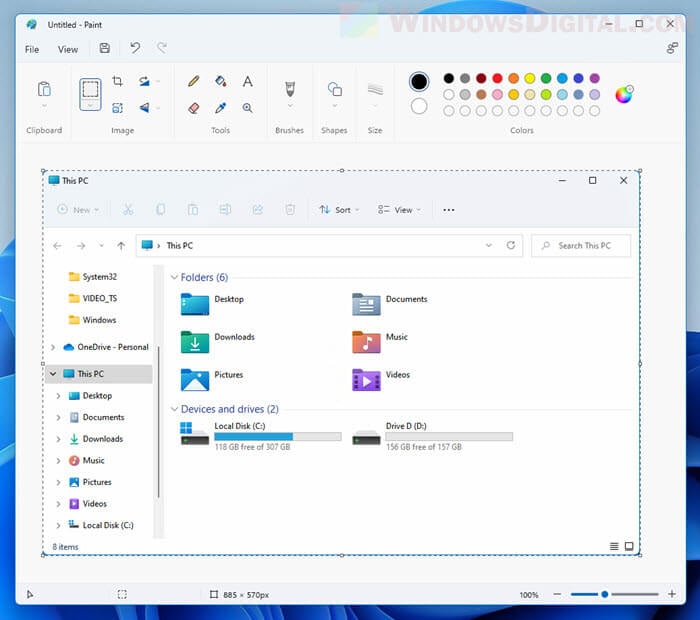Open the Resize and skew tool
The height and width of the screenshot is (620, 700).
point(117,108)
